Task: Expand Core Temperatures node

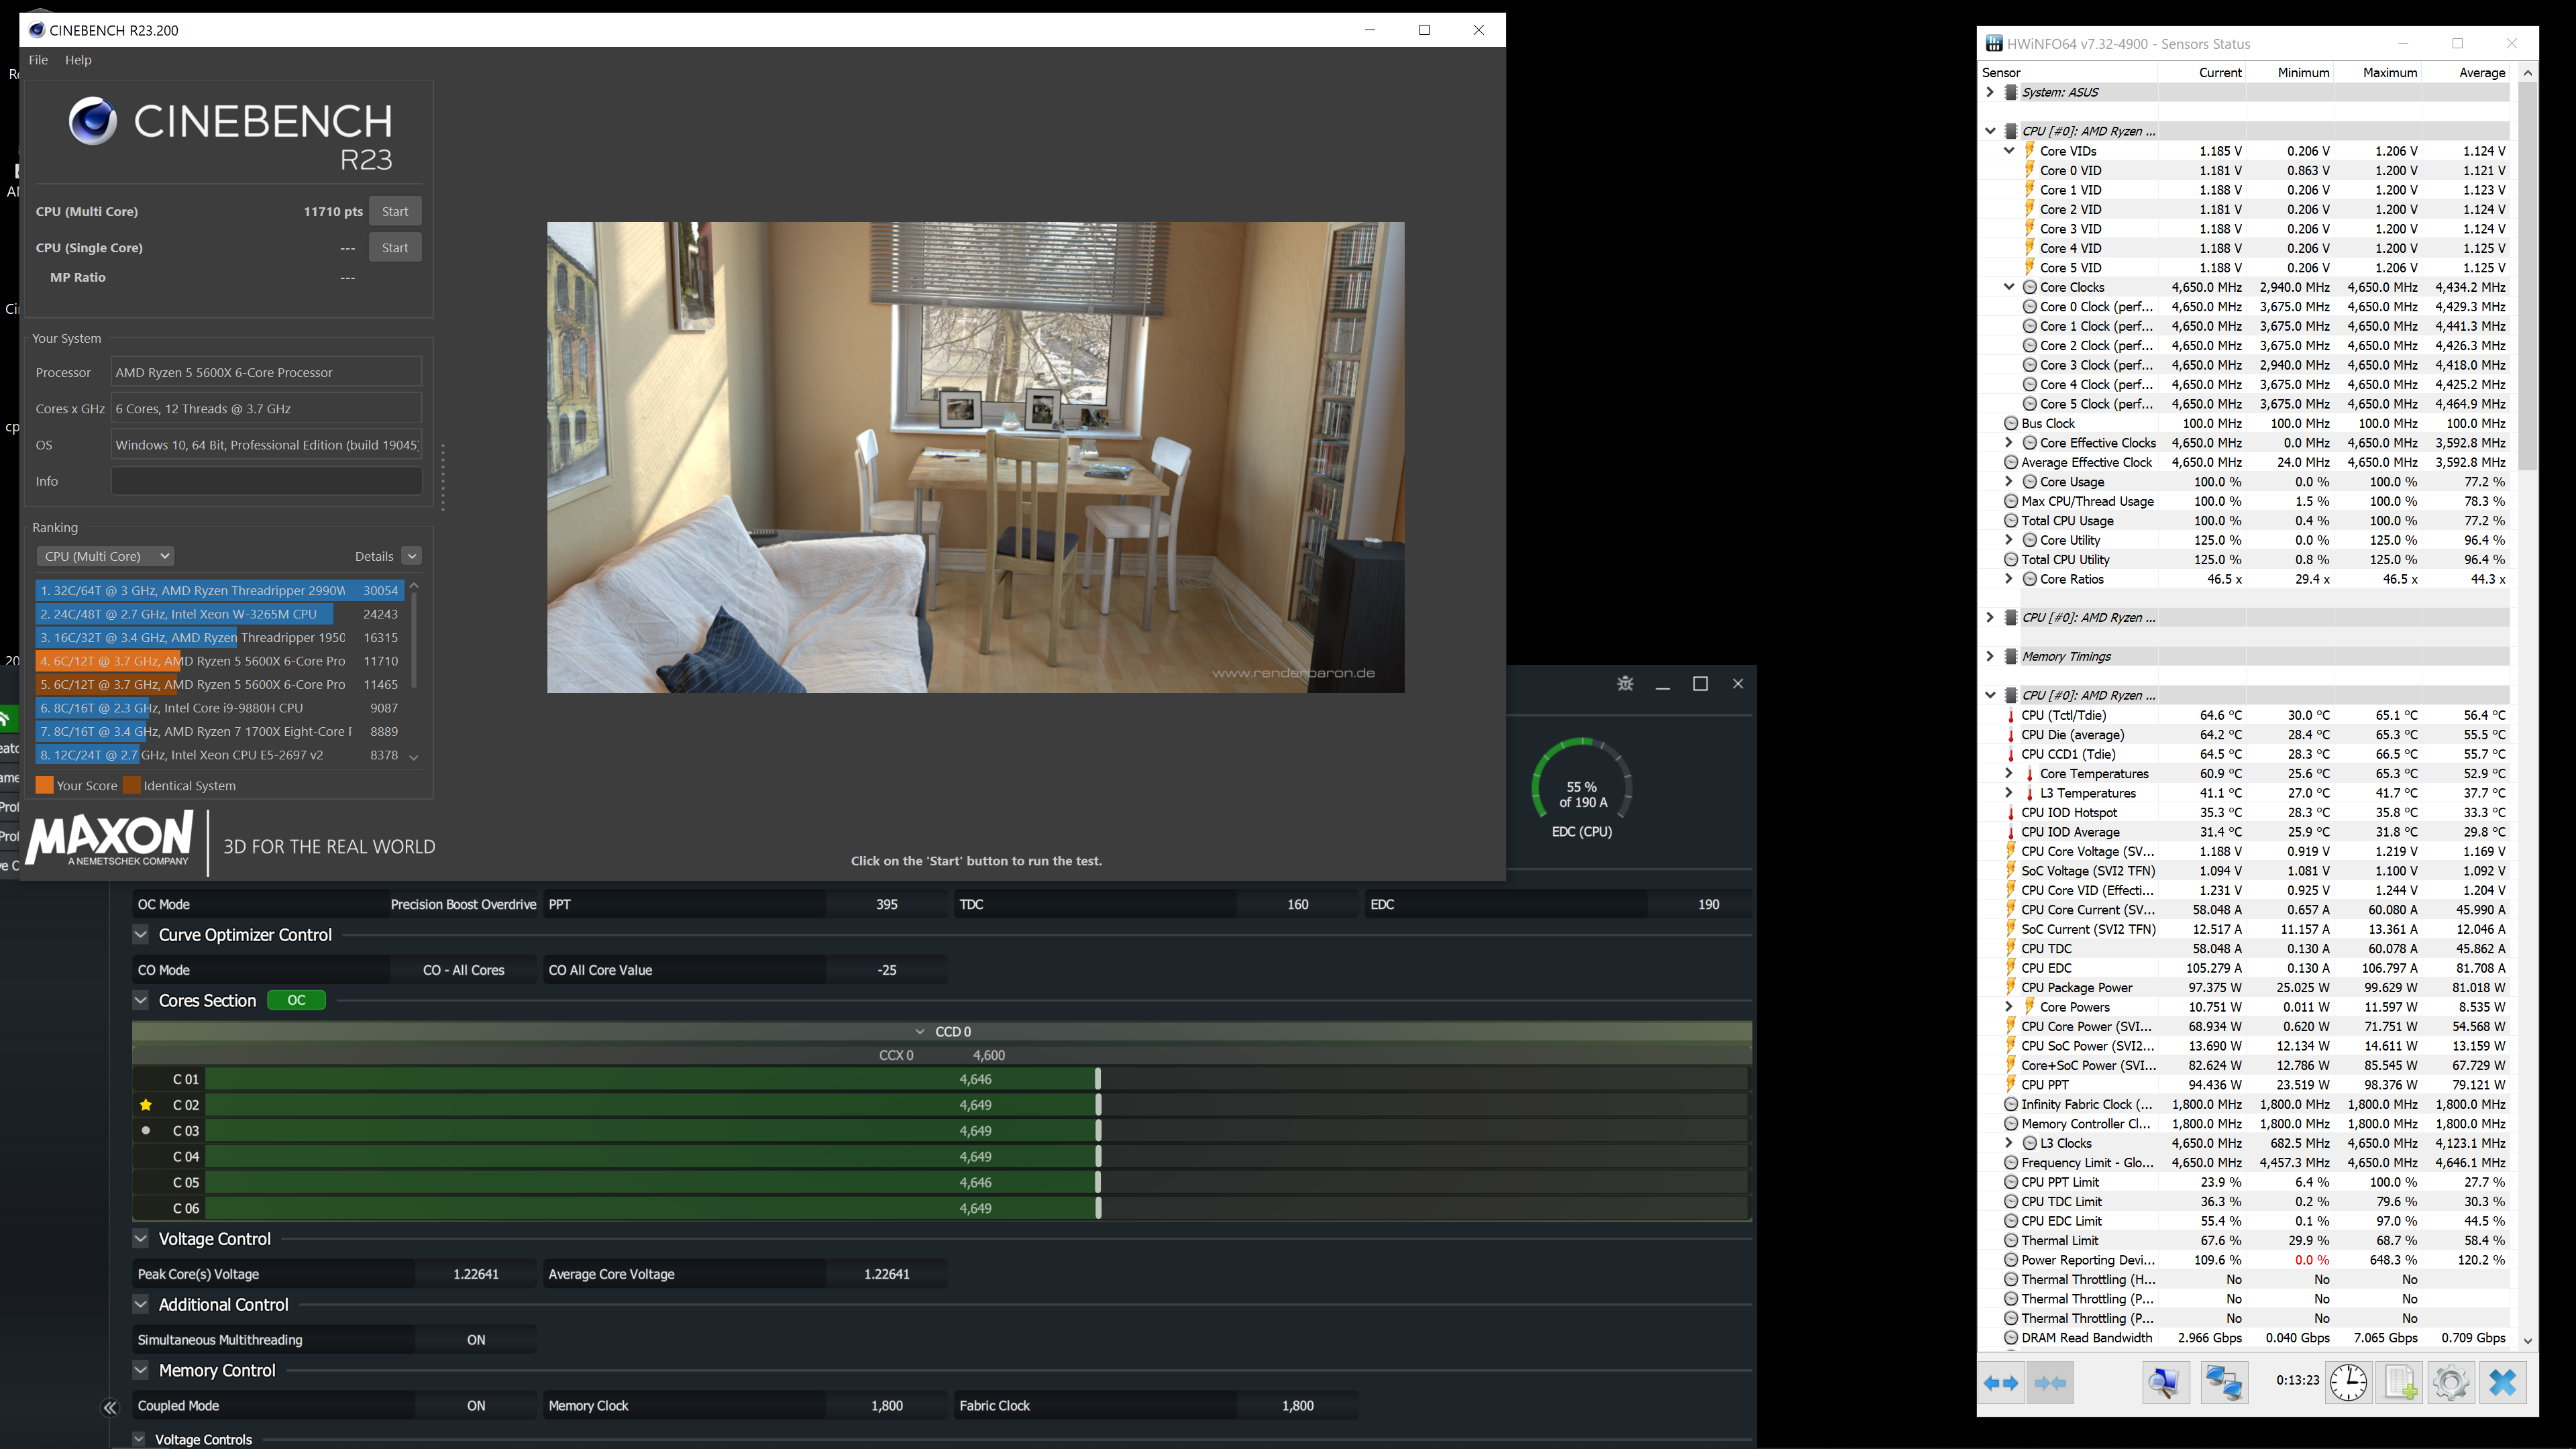Action: 2009,774
